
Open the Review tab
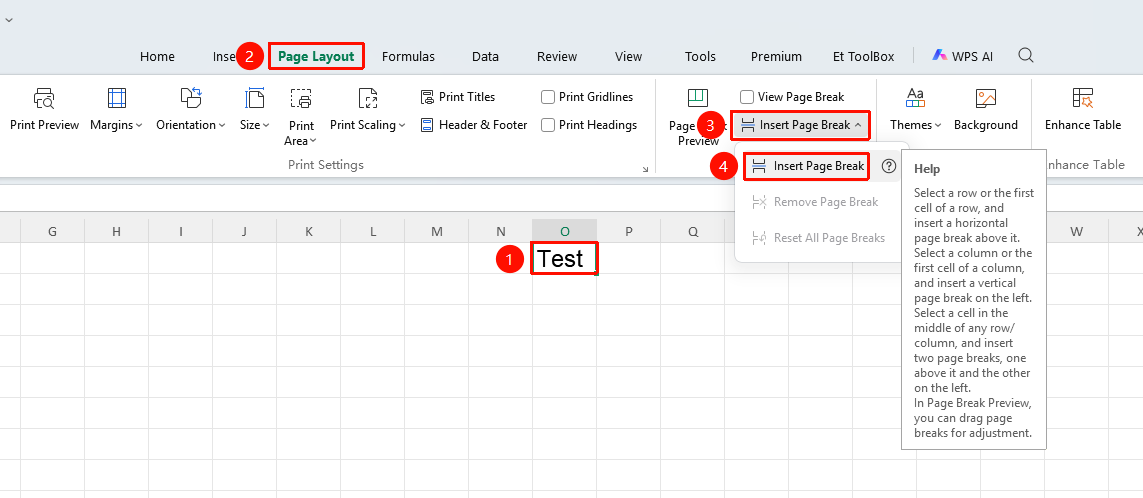557,56
